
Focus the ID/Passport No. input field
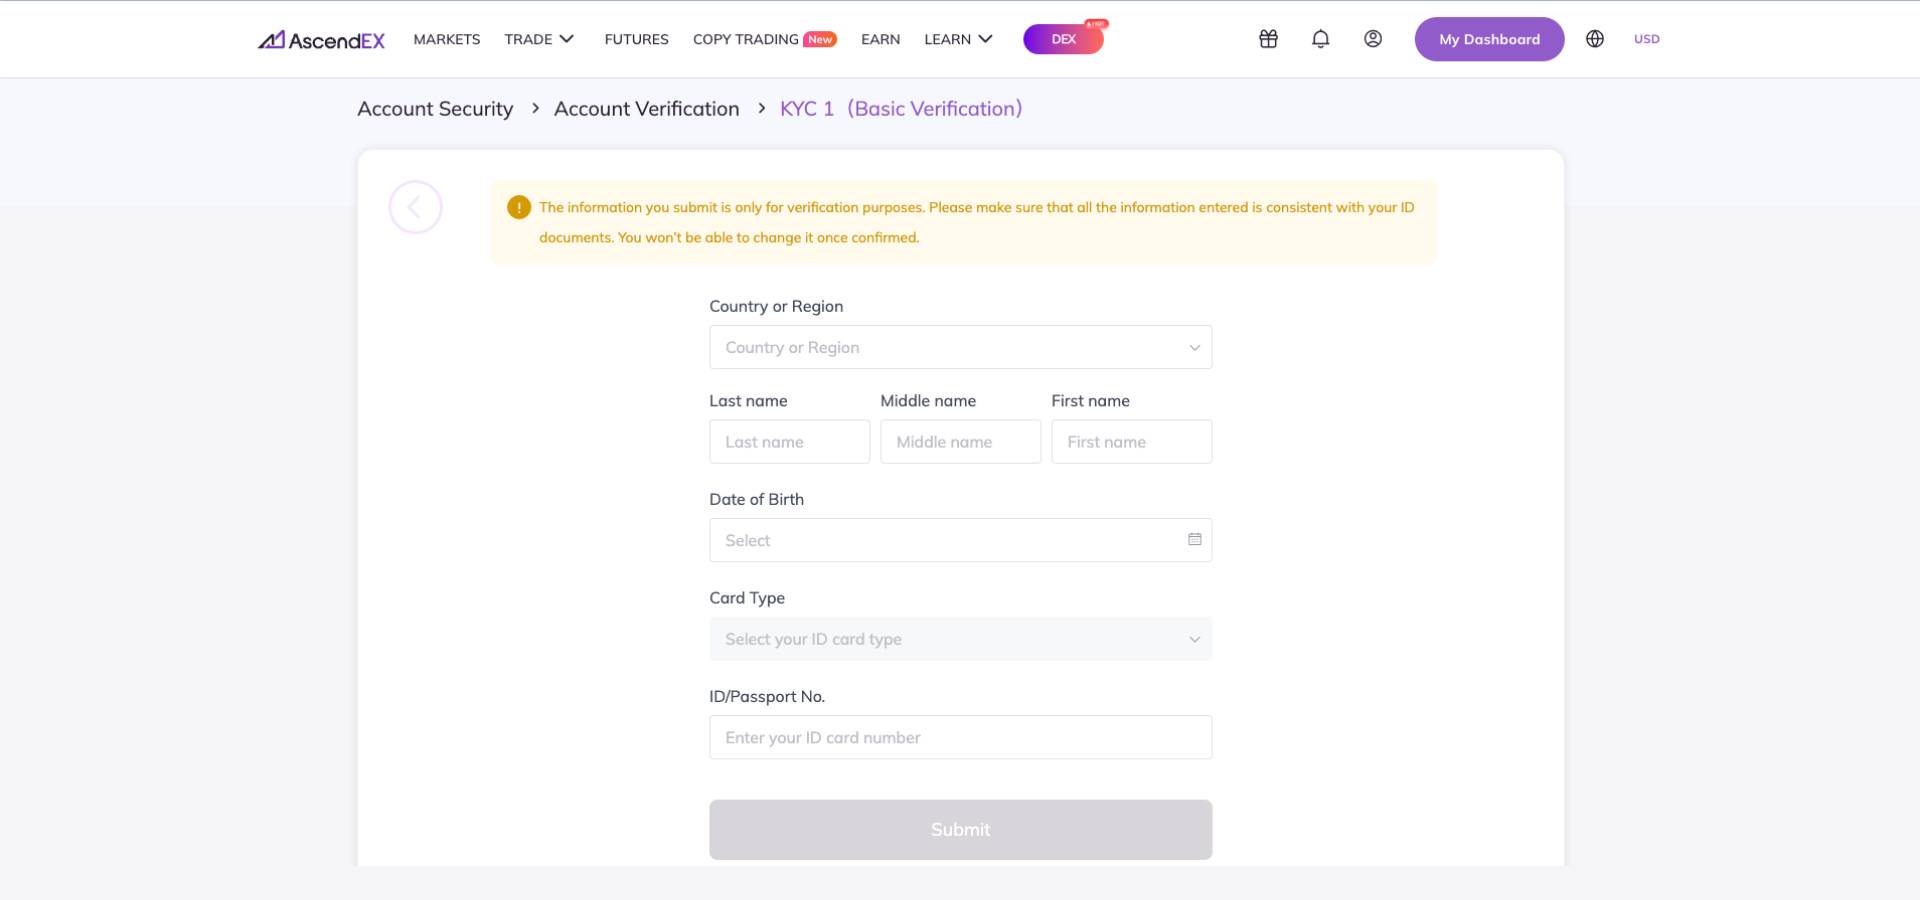[x=960, y=737]
